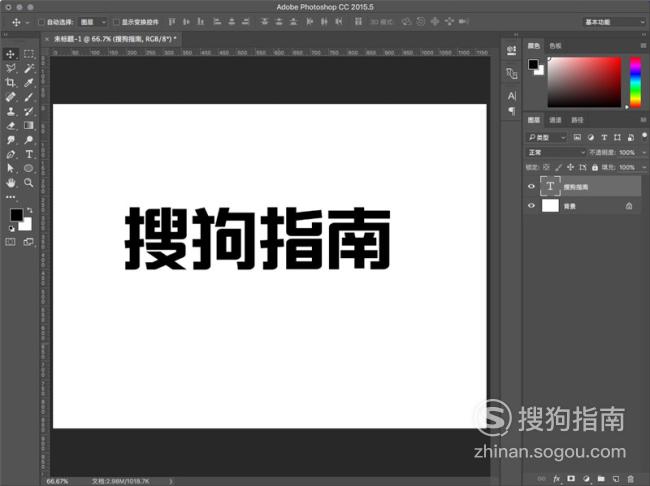Open the Character panel icon (A|)

512,96
